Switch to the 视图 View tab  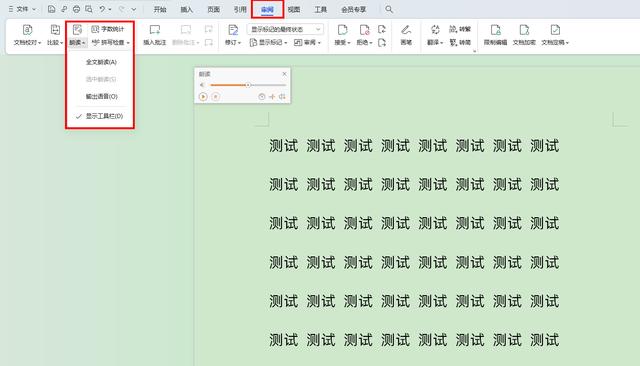[x=294, y=9]
